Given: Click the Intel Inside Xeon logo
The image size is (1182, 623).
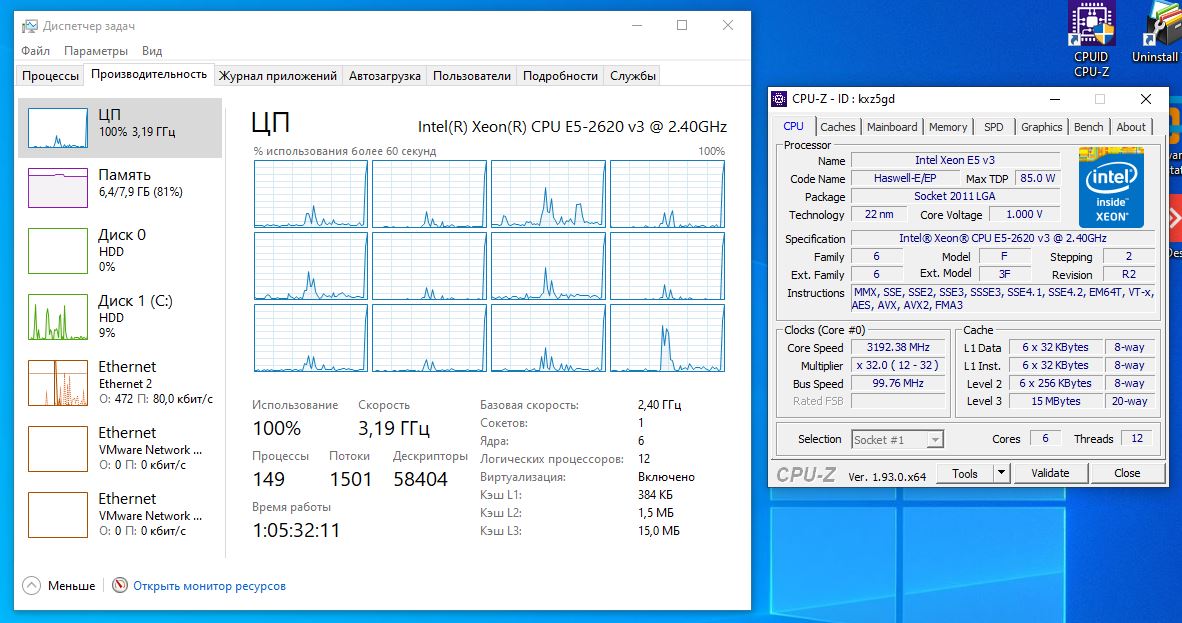Looking at the screenshot, I should pos(1111,188).
